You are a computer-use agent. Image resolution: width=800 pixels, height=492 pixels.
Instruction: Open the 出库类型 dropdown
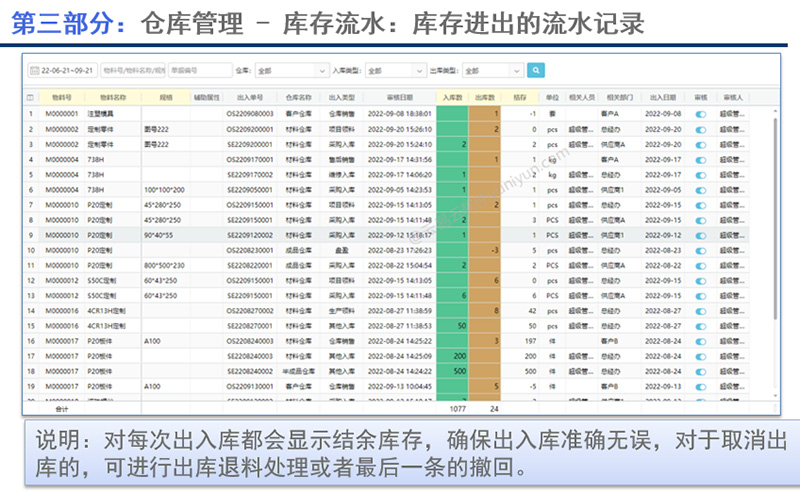click(x=493, y=70)
